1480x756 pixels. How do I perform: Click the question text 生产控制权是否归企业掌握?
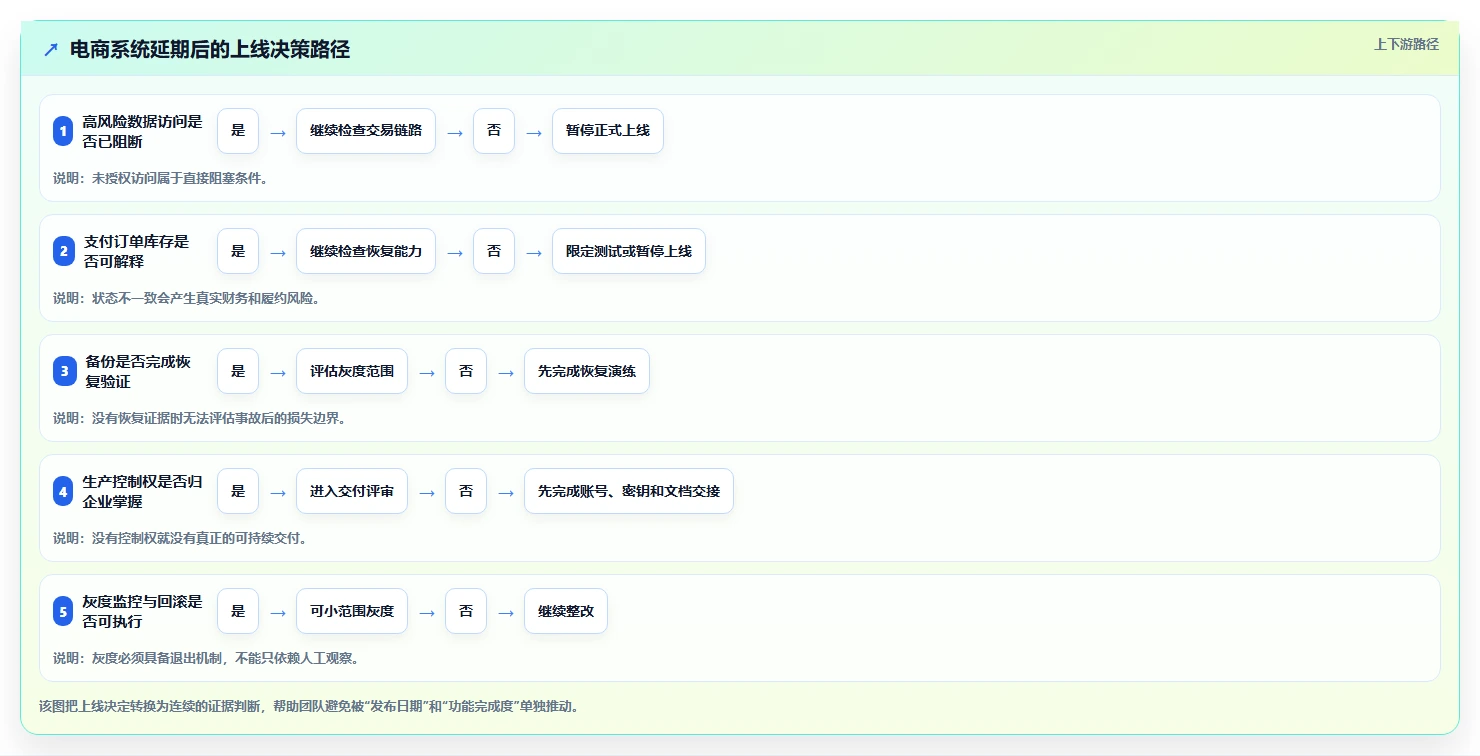(142, 491)
